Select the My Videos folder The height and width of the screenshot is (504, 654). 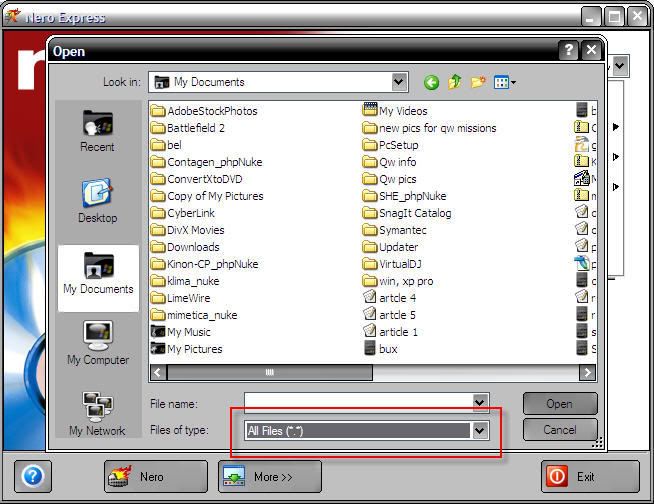click(395, 111)
